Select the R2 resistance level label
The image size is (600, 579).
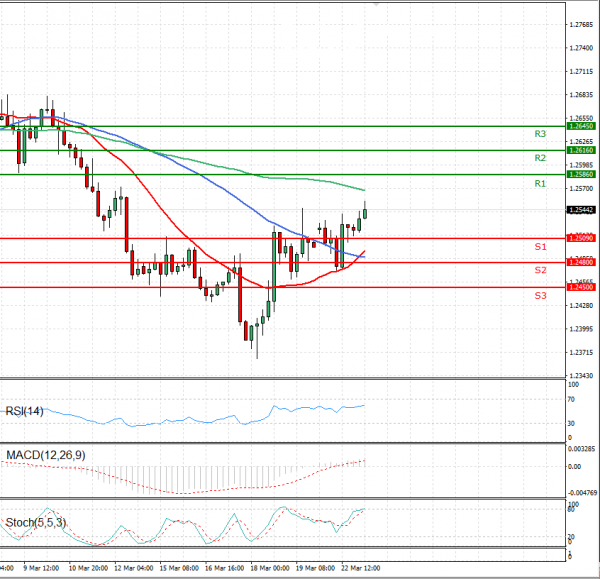coord(539,158)
